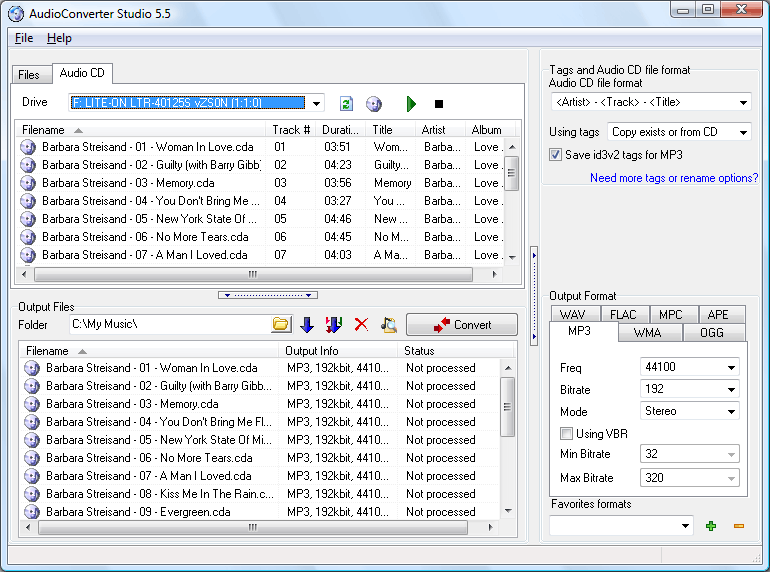The width and height of the screenshot is (770, 572).
Task: Click CD icon of 08 - Kiss Me output row
Action: click(x=32, y=494)
